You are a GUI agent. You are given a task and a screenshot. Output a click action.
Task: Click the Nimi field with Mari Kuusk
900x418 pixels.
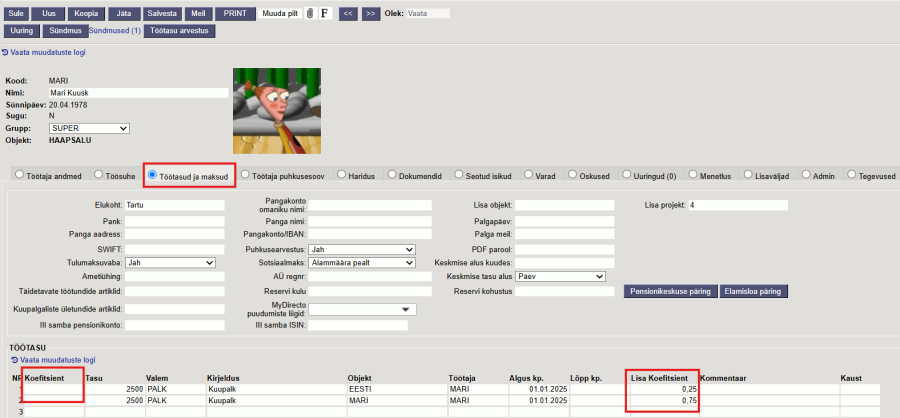point(138,93)
